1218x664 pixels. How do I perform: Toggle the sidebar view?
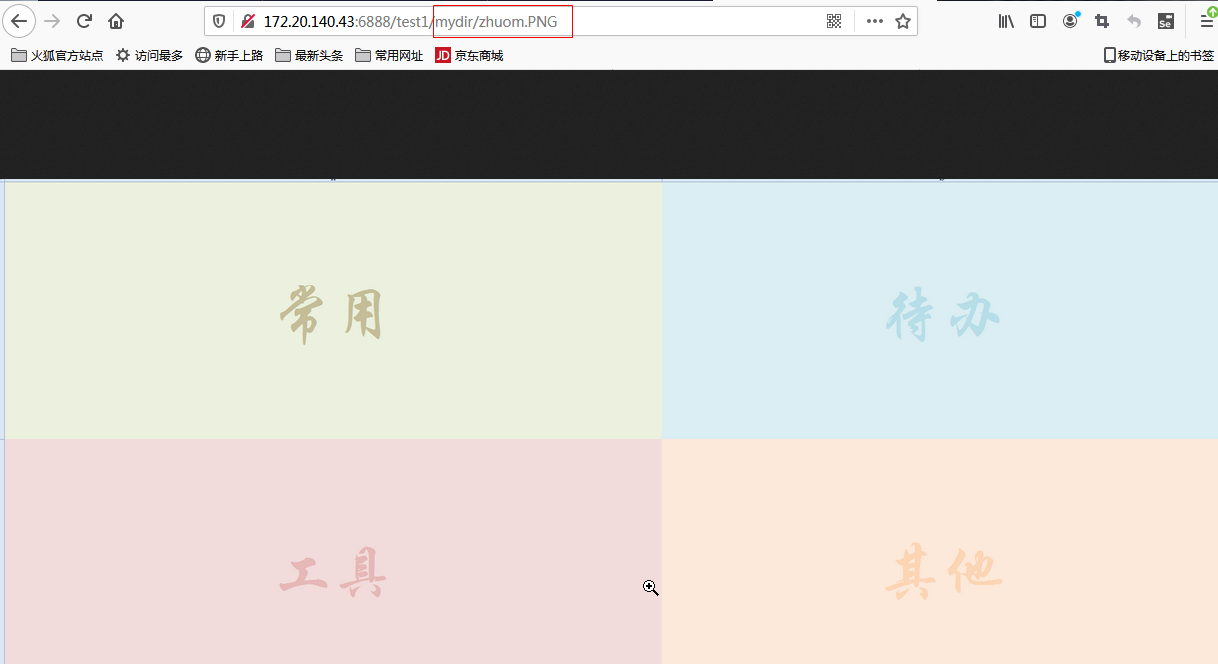pyautogui.click(x=1038, y=21)
